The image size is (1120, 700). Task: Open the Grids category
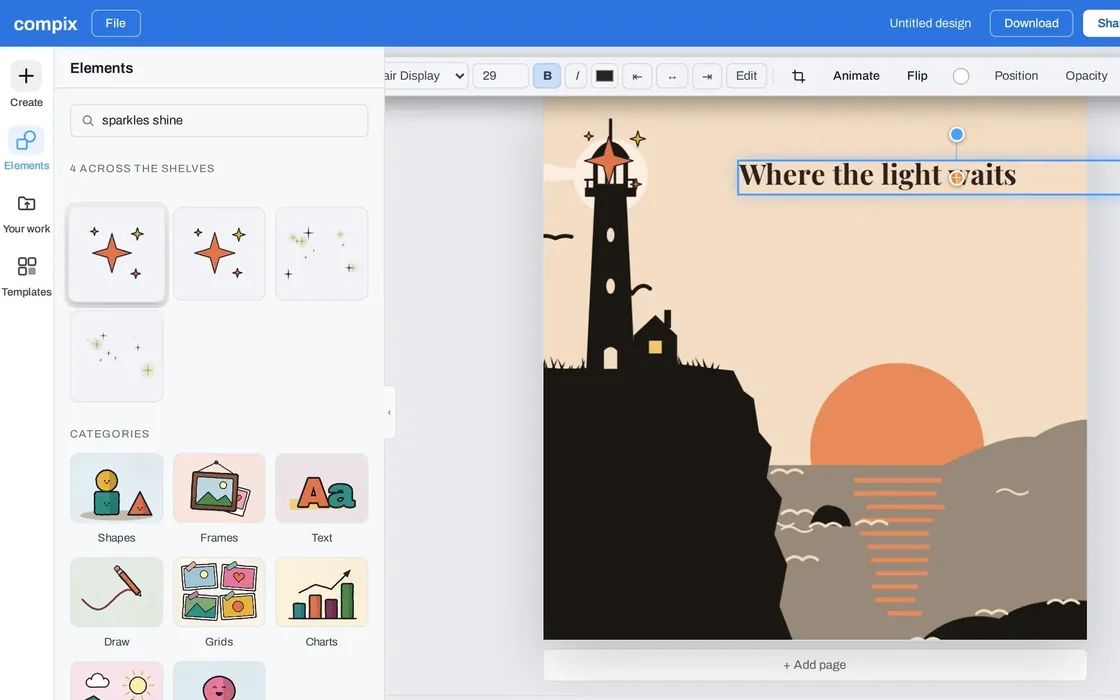click(219, 592)
